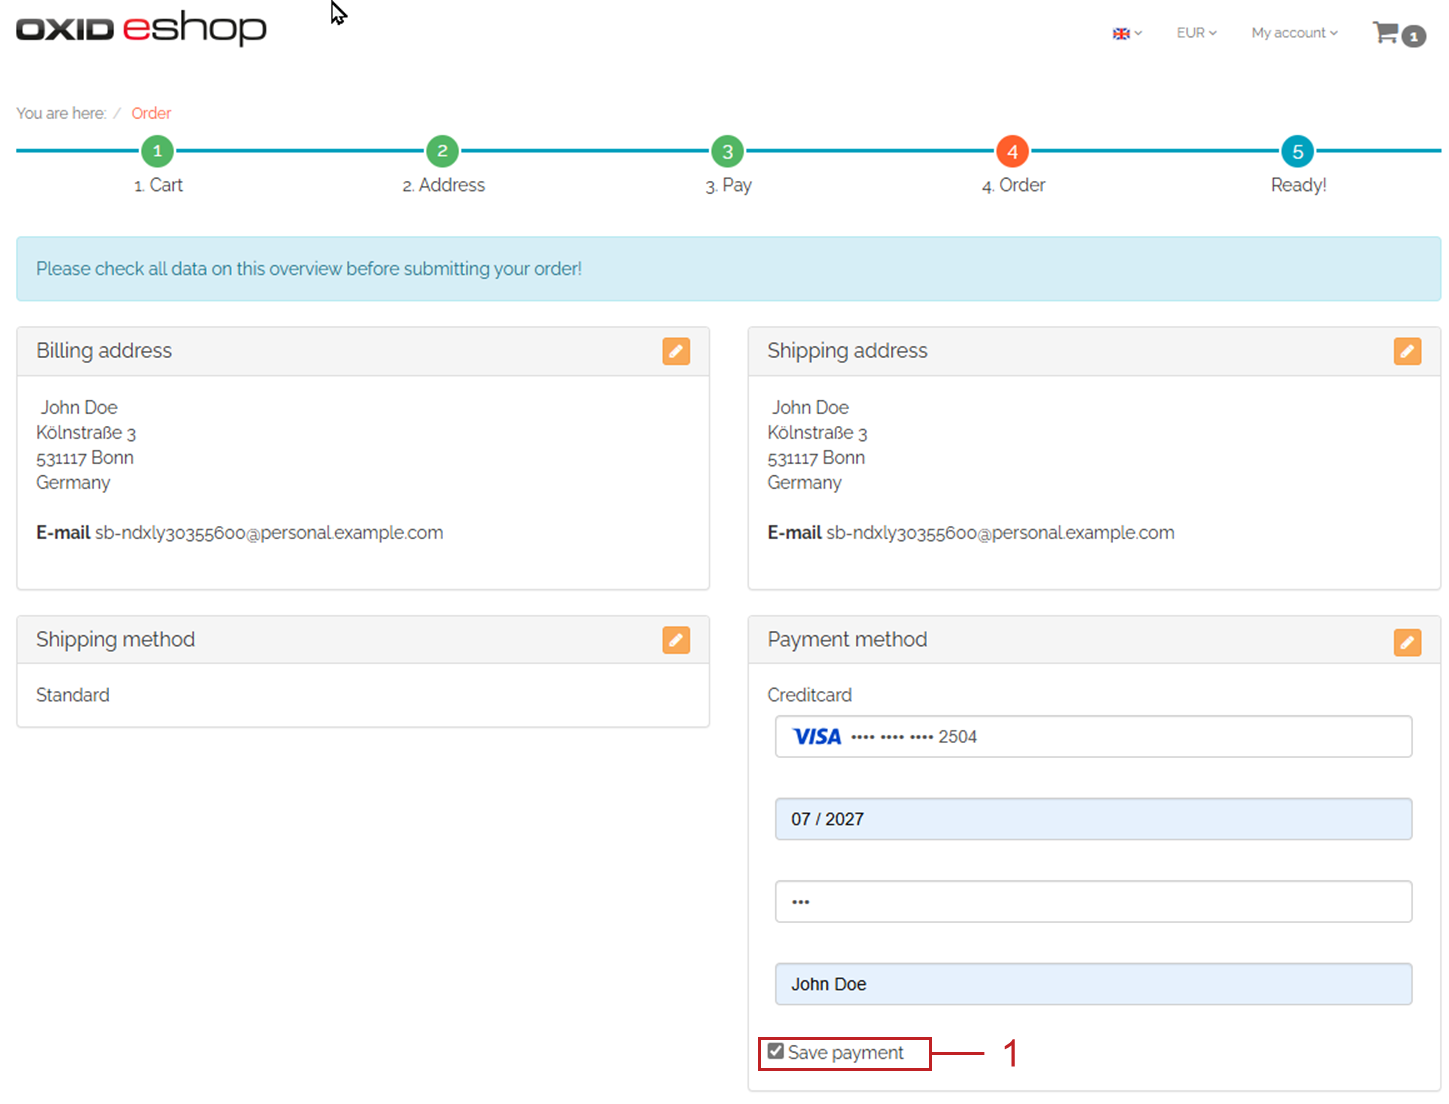Click the CVV security code field

[x=1093, y=902]
